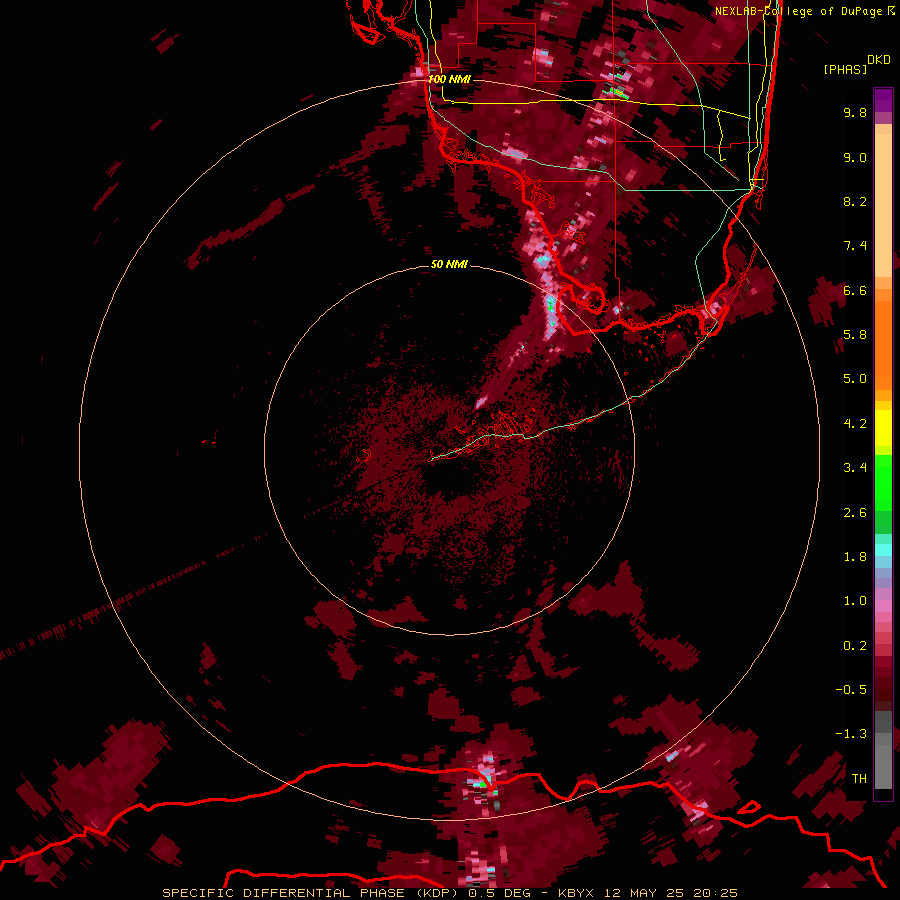Click the cyan segment of the color bar
900x900 pixels.
883,549
